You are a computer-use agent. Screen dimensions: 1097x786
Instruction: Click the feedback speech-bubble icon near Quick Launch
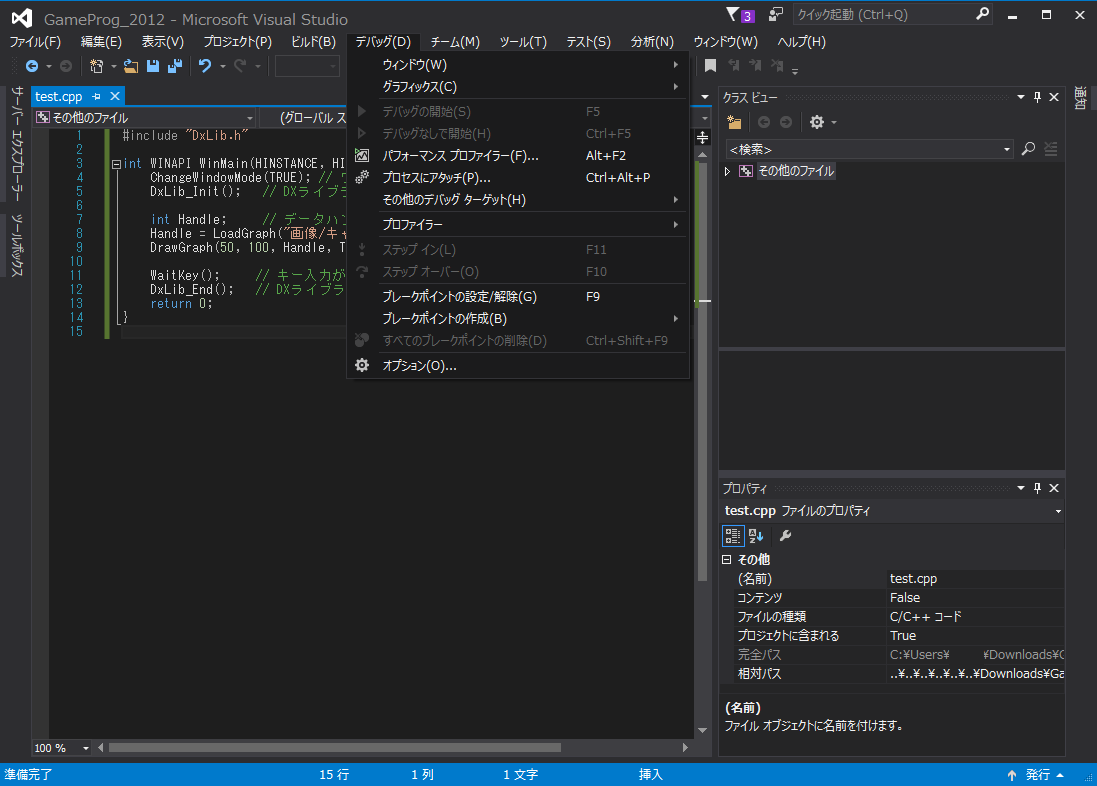coord(775,15)
